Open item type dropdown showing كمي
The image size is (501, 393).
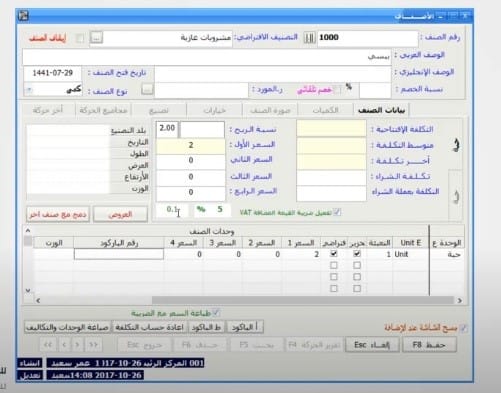(x=29, y=90)
